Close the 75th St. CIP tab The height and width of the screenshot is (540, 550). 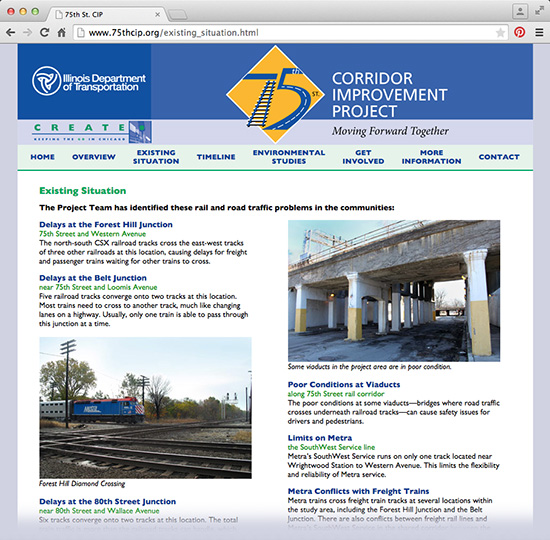pyautogui.click(x=157, y=14)
